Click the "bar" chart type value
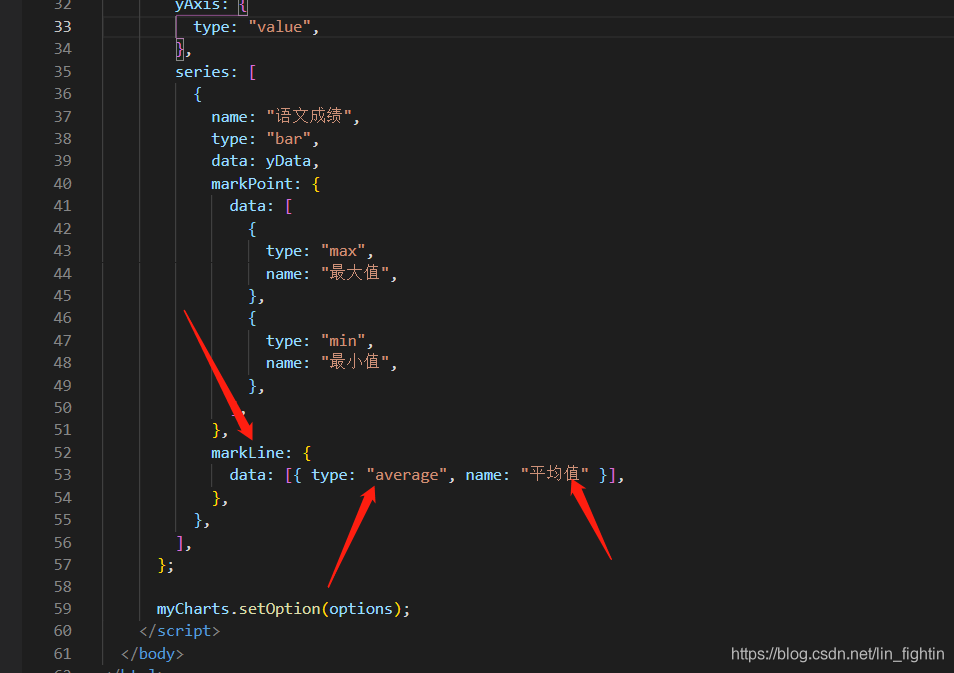Screen dimensions: 954x673 pos(288,139)
